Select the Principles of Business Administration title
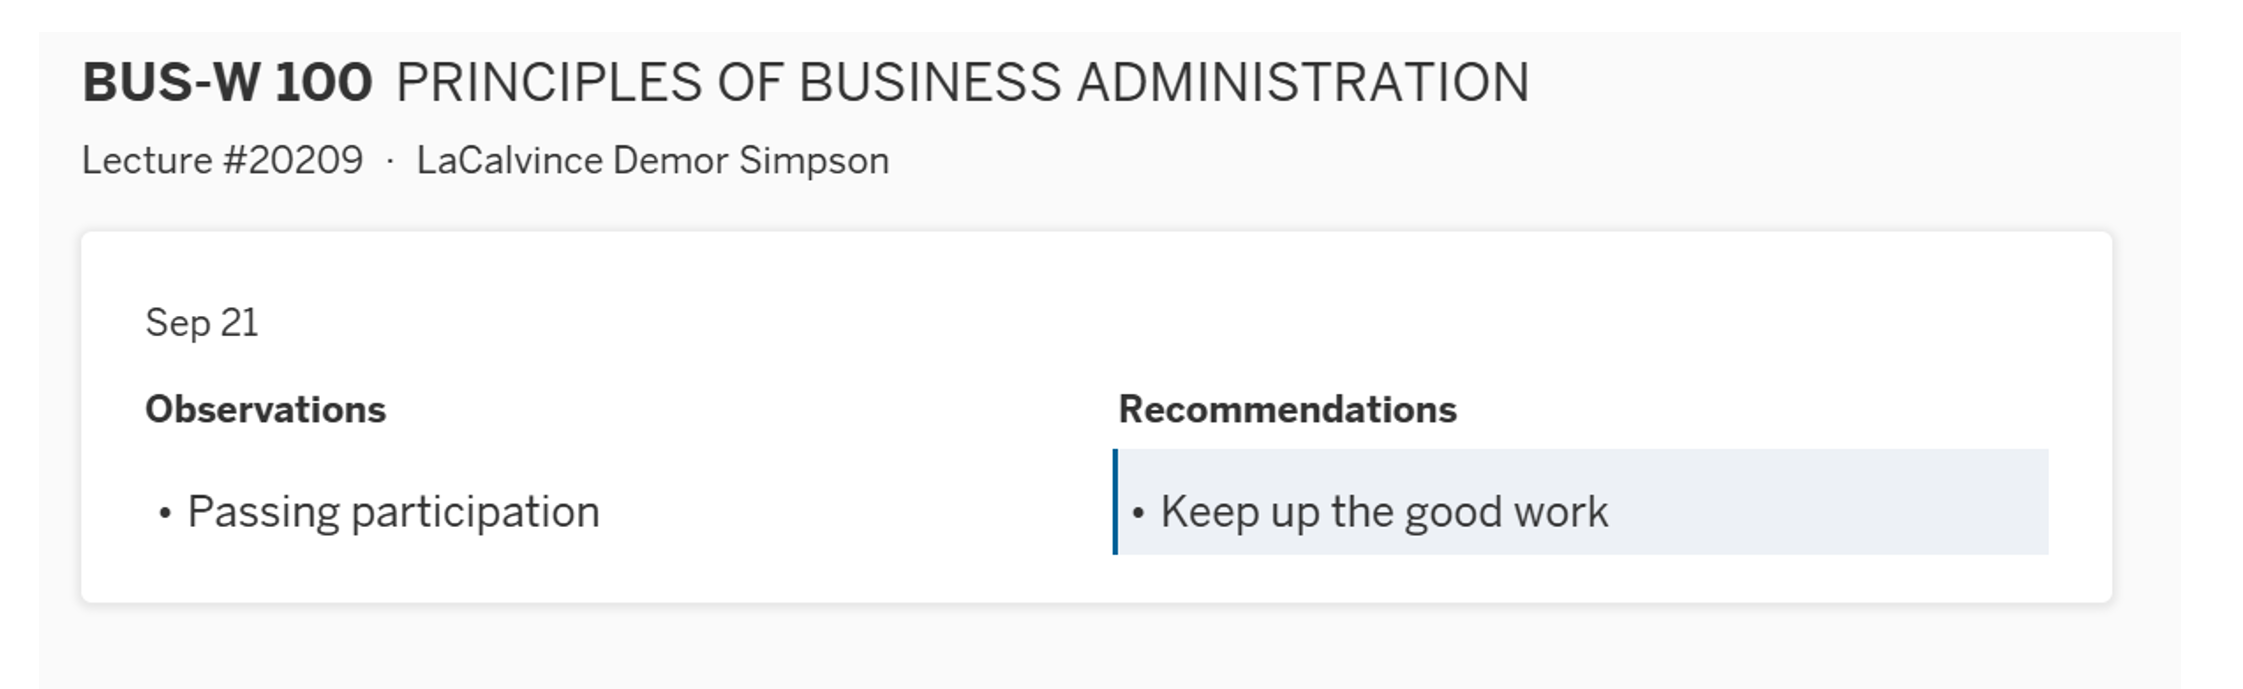The width and height of the screenshot is (2243, 689). 962,82
